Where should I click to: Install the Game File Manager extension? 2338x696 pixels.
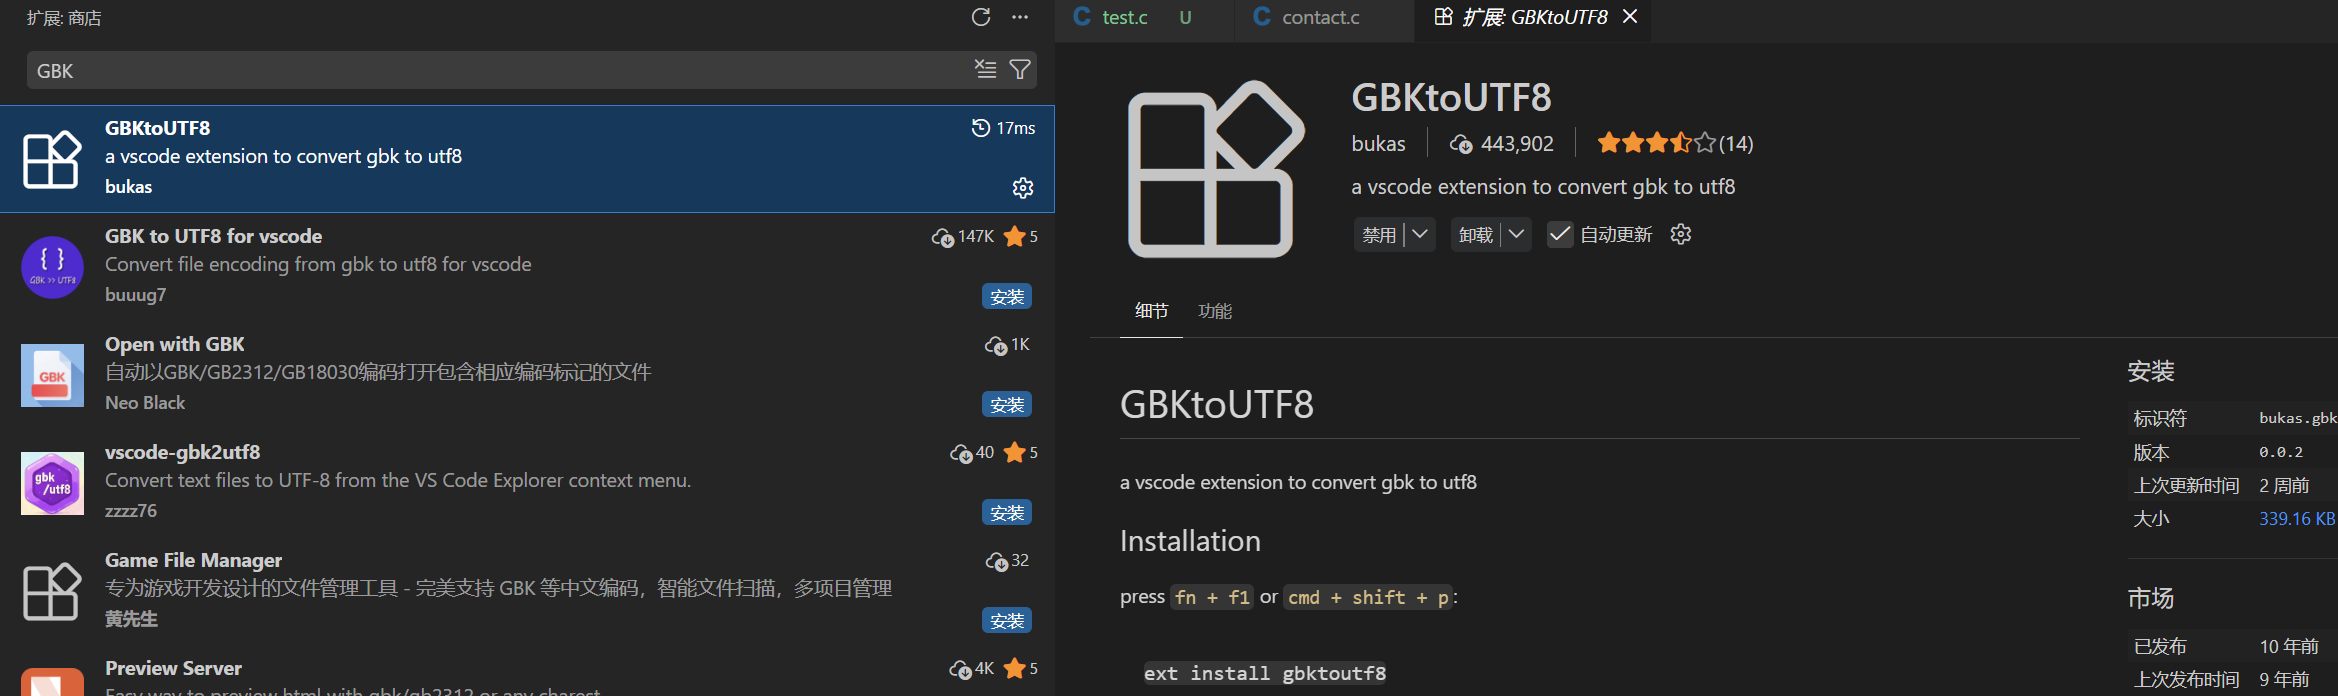[x=1007, y=621]
